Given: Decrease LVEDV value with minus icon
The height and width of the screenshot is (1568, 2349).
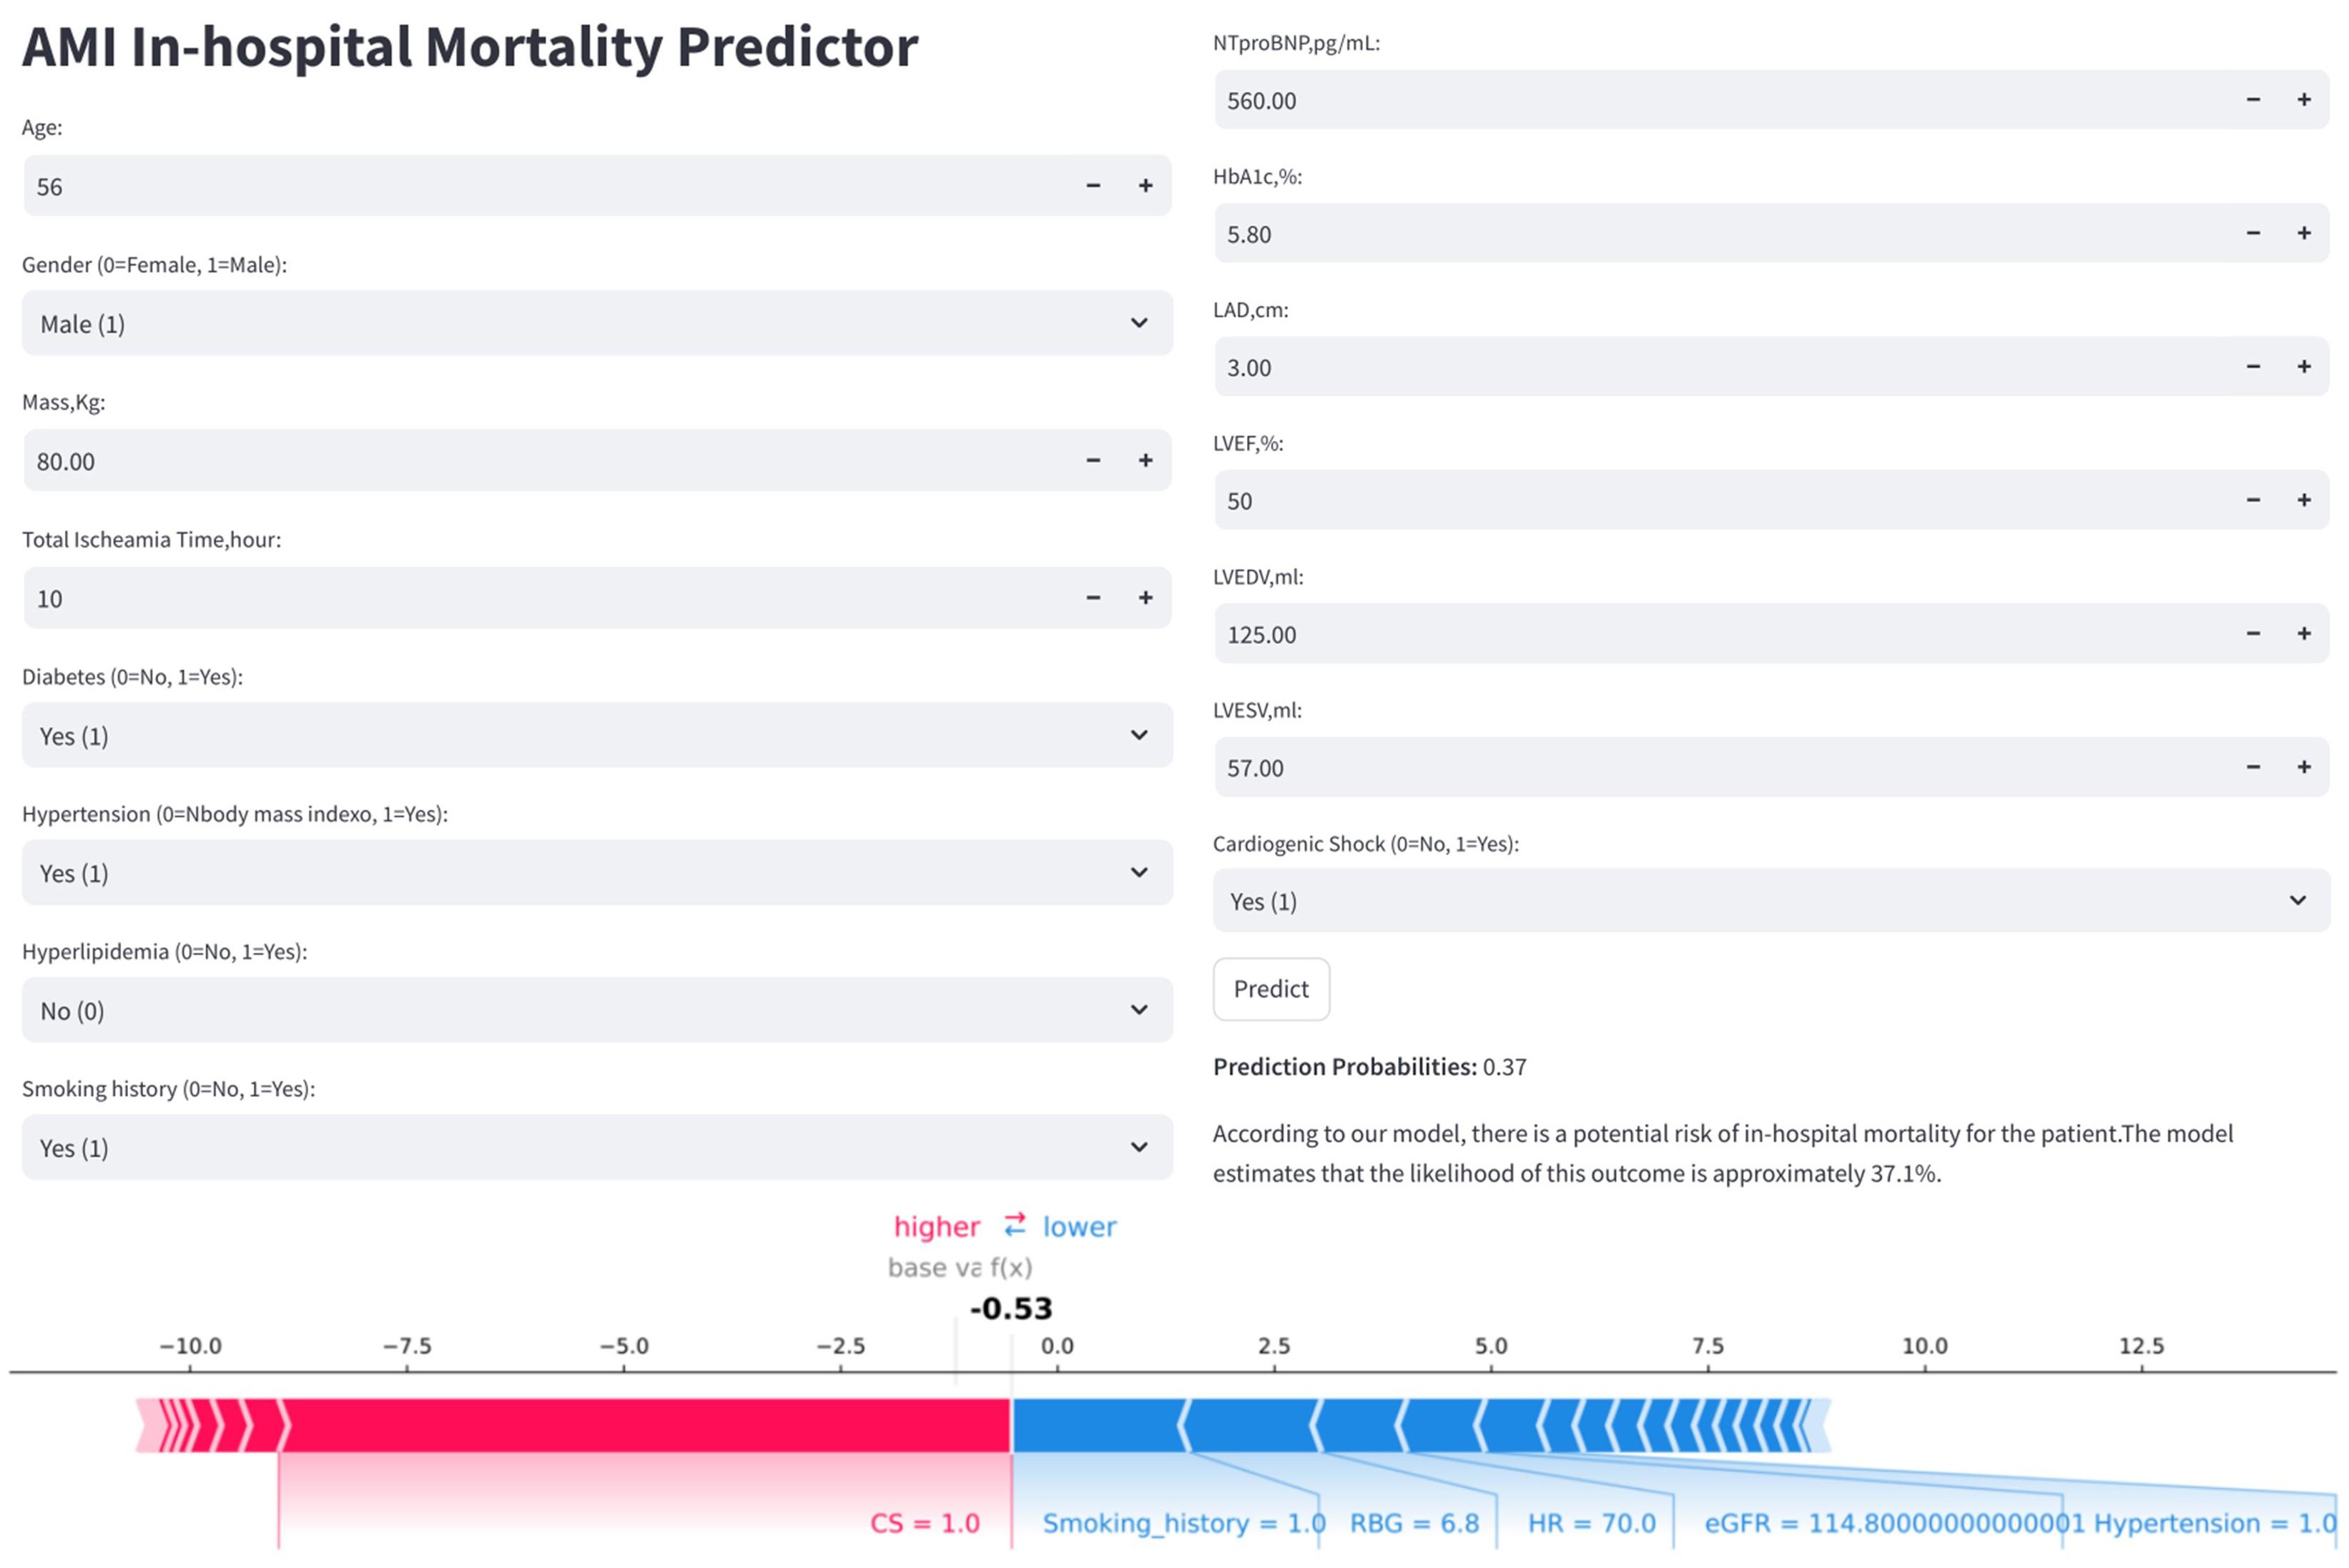Looking at the screenshot, I should [x=2252, y=634].
